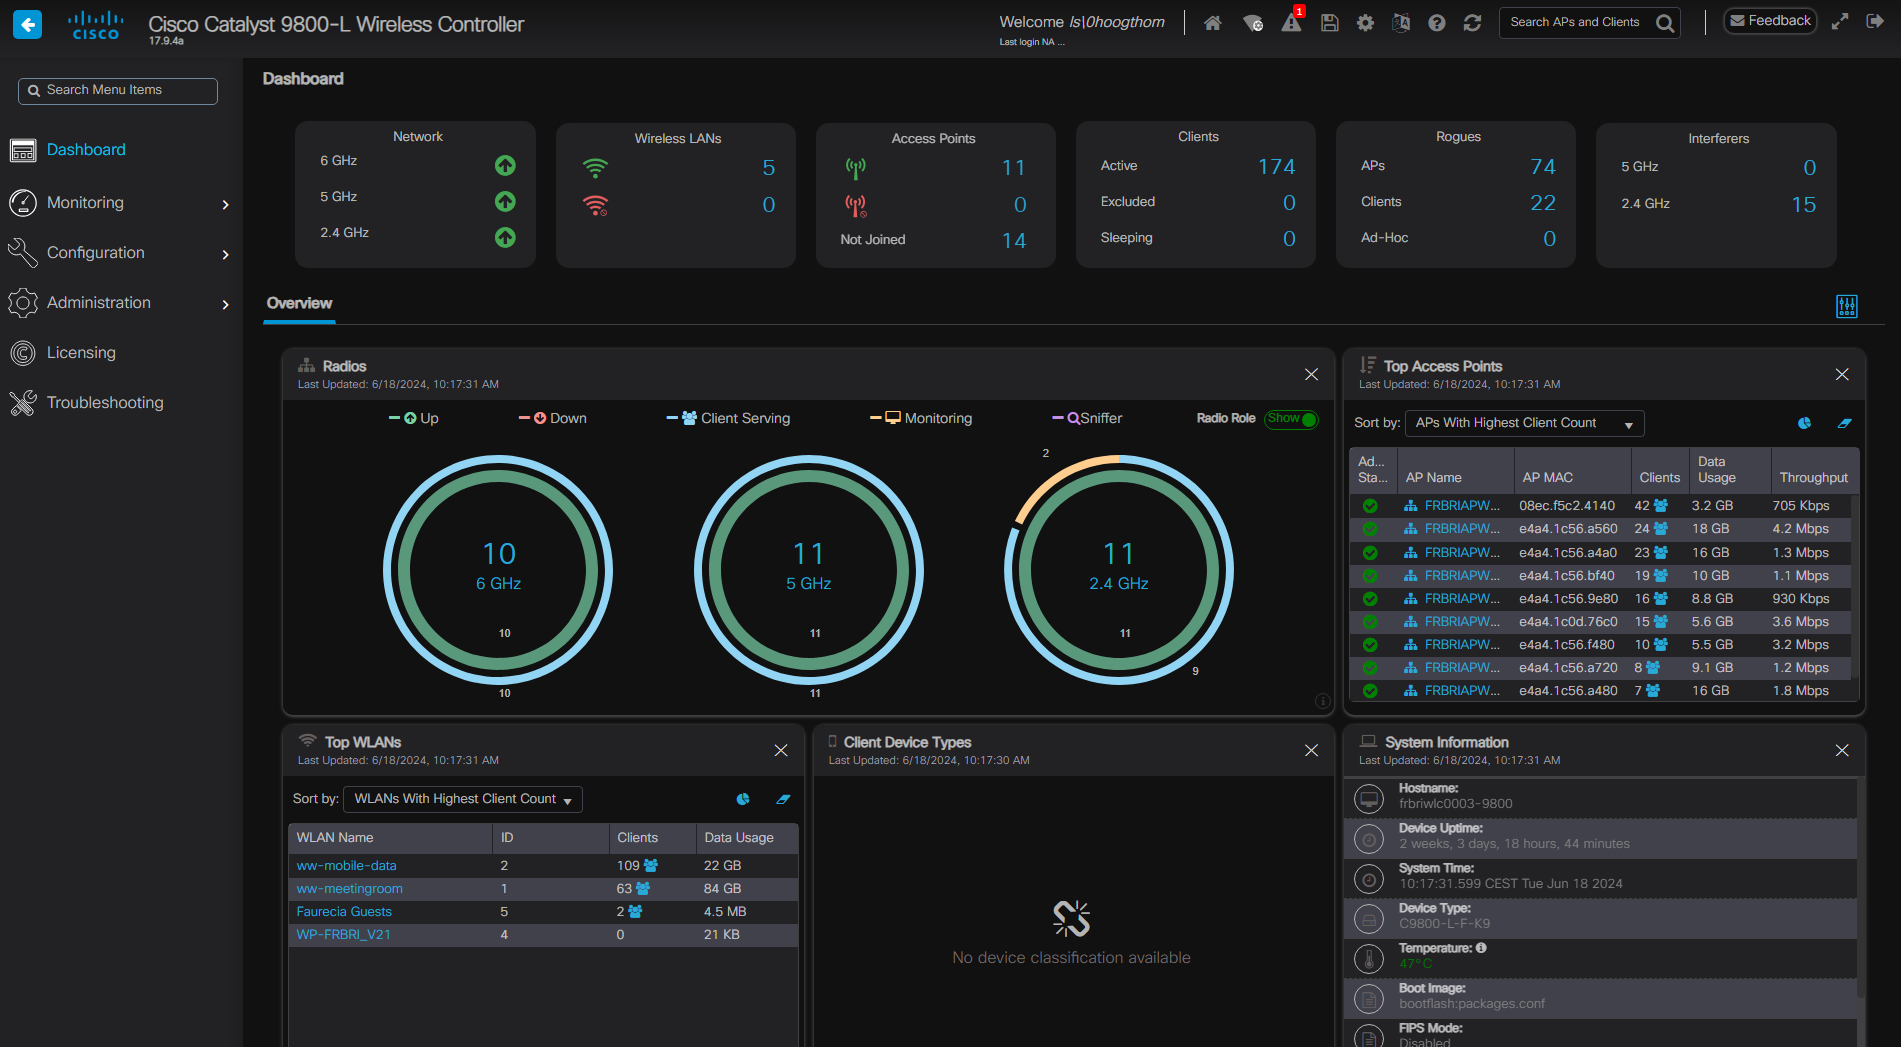This screenshot has width=1901, height=1047.
Task: Toggle the Radio Role Show switch
Action: click(x=1291, y=419)
